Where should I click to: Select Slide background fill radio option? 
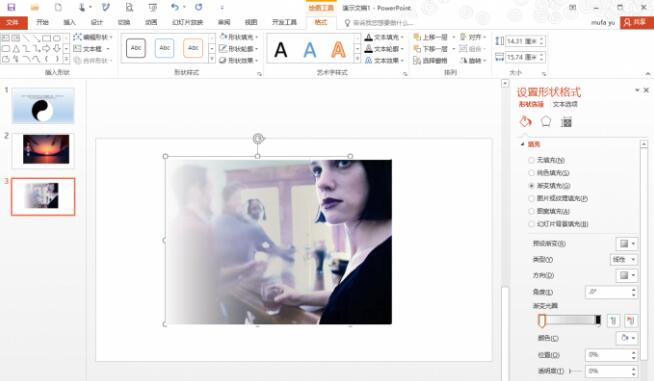[558, 224]
